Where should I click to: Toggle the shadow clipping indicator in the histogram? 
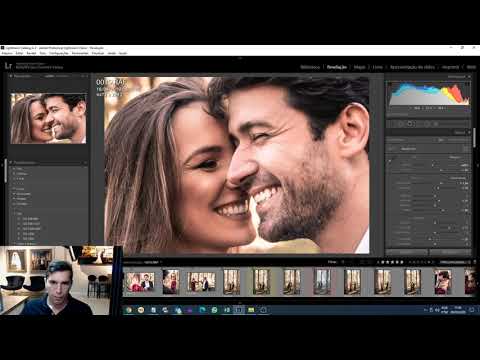coord(389,83)
